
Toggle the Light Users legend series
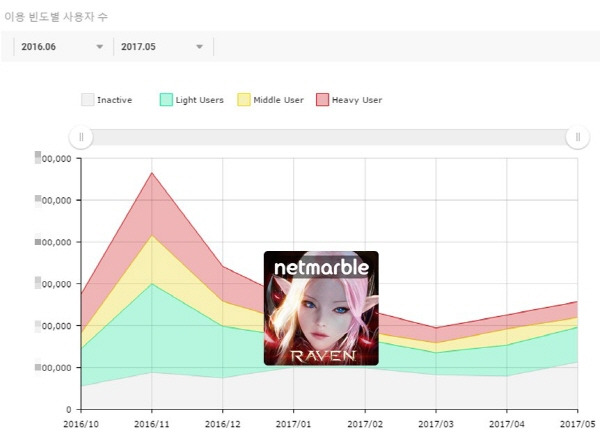[x=192, y=100]
